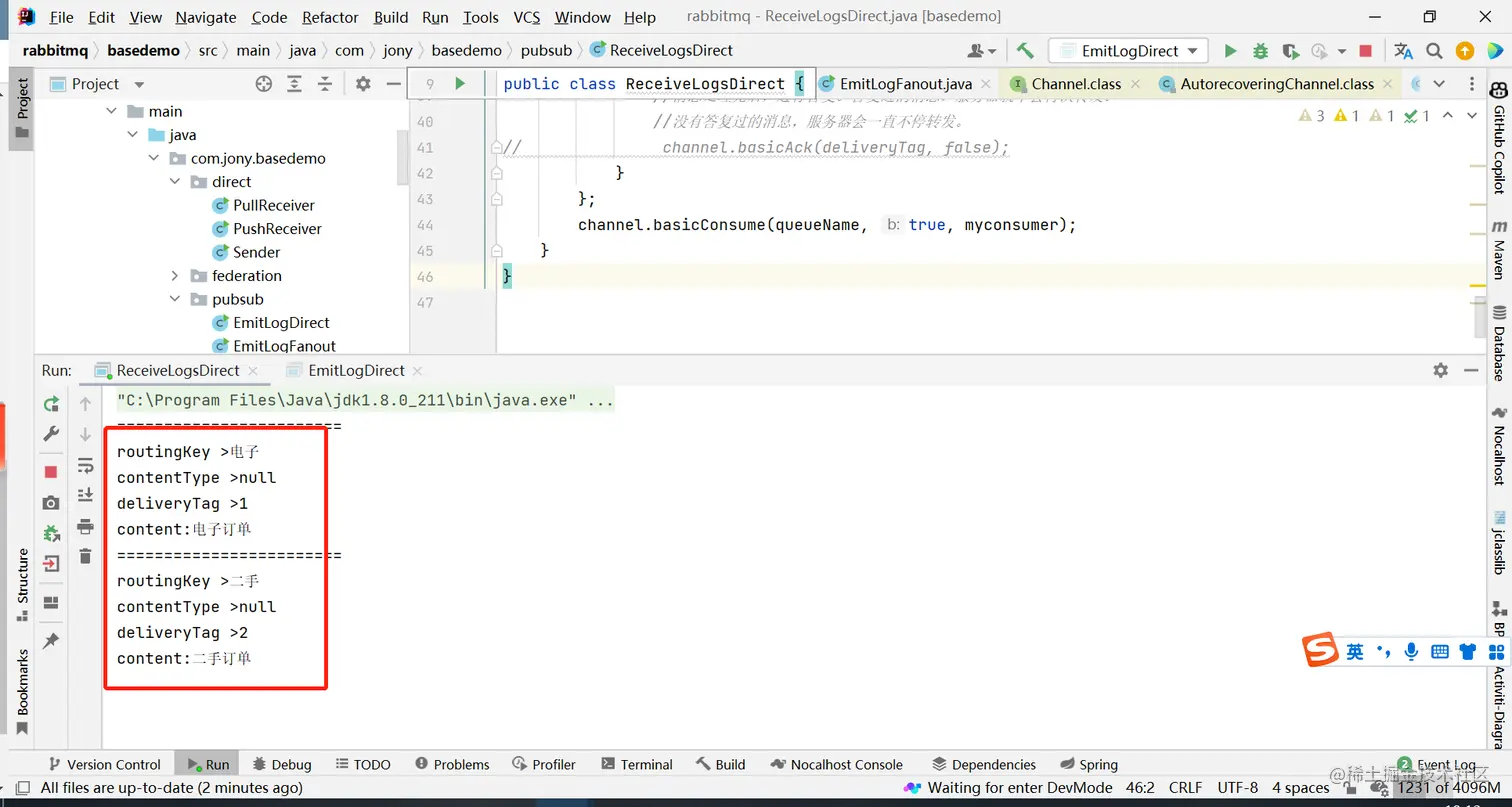Hide the Project panel with minus icon
This screenshot has height=807, width=1512.
(x=394, y=84)
